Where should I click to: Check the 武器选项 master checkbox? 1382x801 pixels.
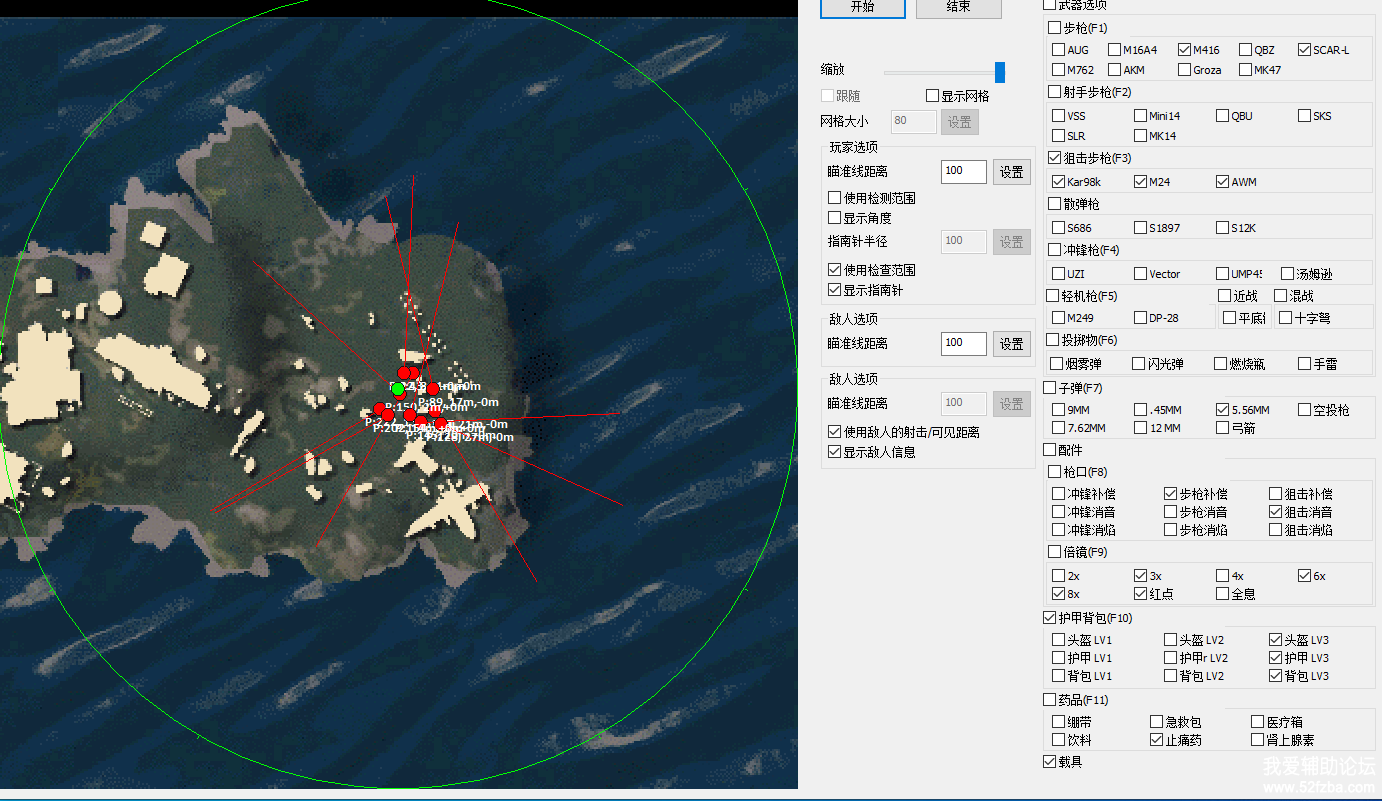click(x=1049, y=5)
